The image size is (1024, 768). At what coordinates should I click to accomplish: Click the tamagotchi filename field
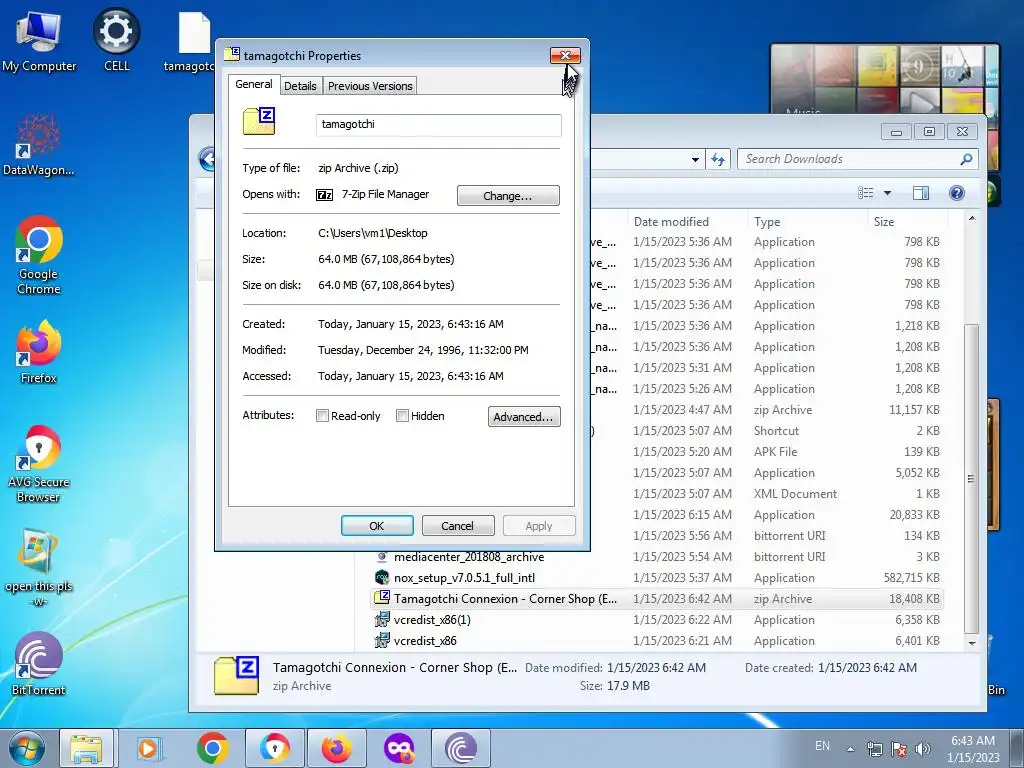(x=439, y=125)
